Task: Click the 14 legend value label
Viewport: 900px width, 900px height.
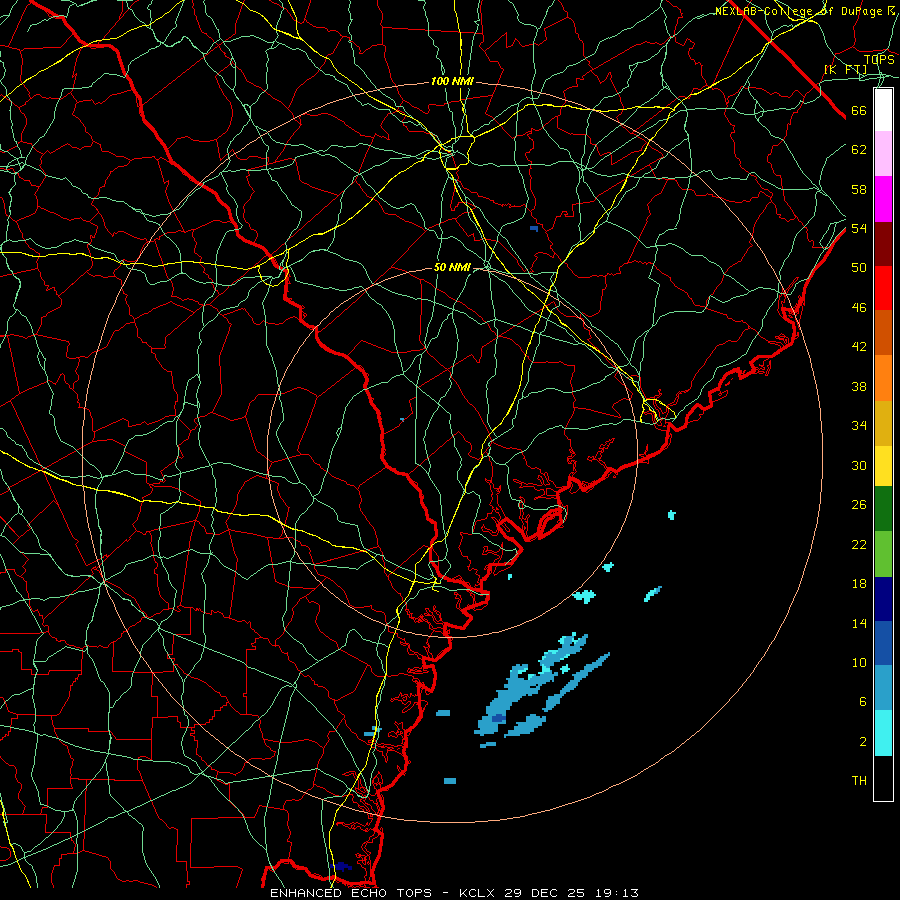Action: click(859, 623)
